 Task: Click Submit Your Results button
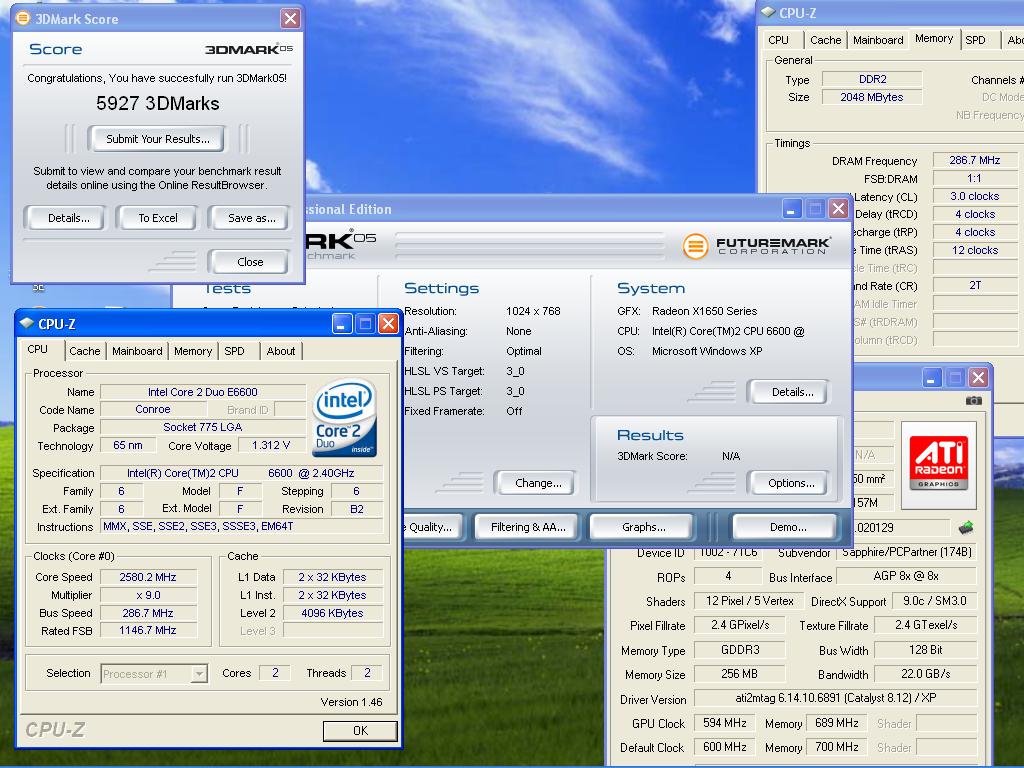pyautogui.click(x=157, y=138)
